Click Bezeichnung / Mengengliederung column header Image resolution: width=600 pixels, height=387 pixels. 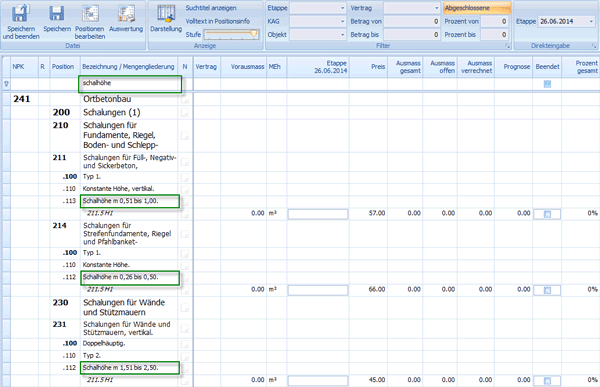tap(128, 67)
